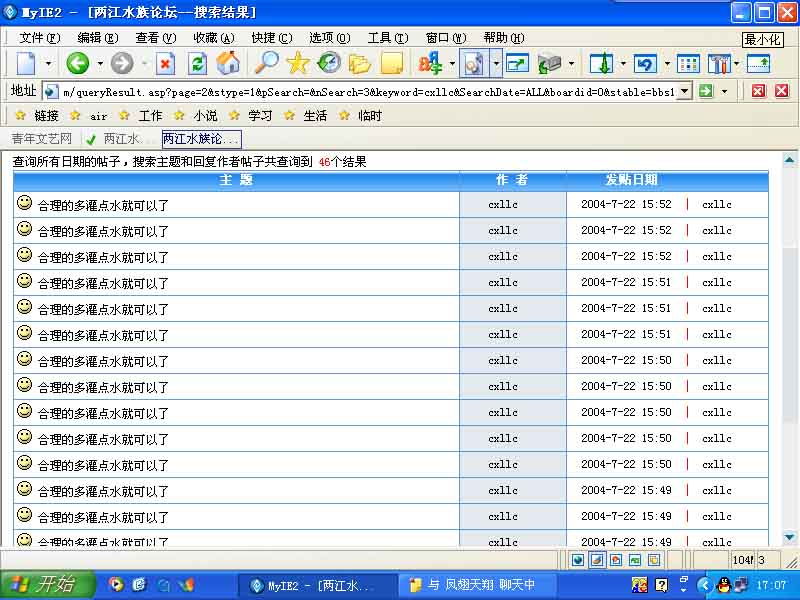Expand the dropdown next to the Go button

coord(724,91)
